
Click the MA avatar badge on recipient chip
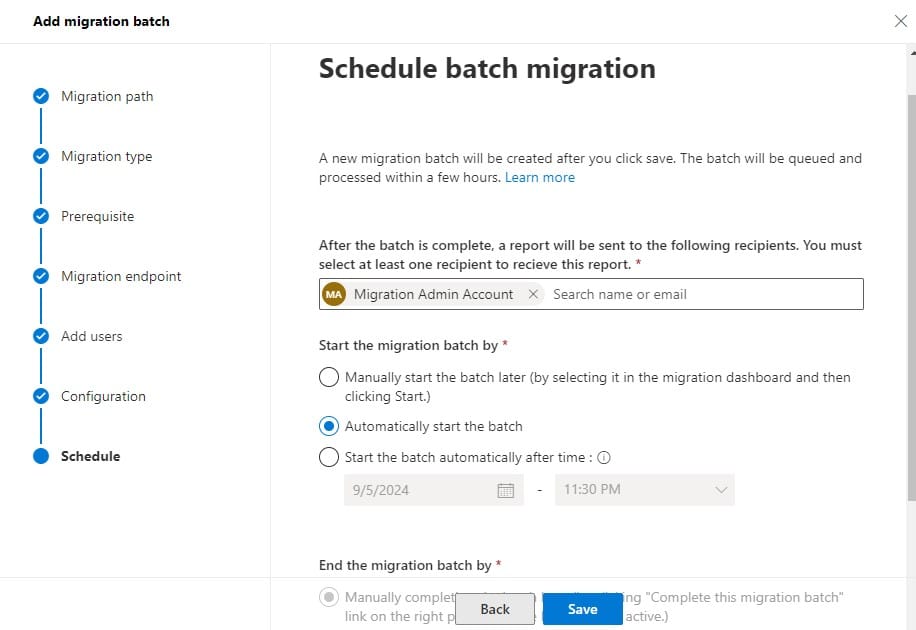click(x=334, y=294)
